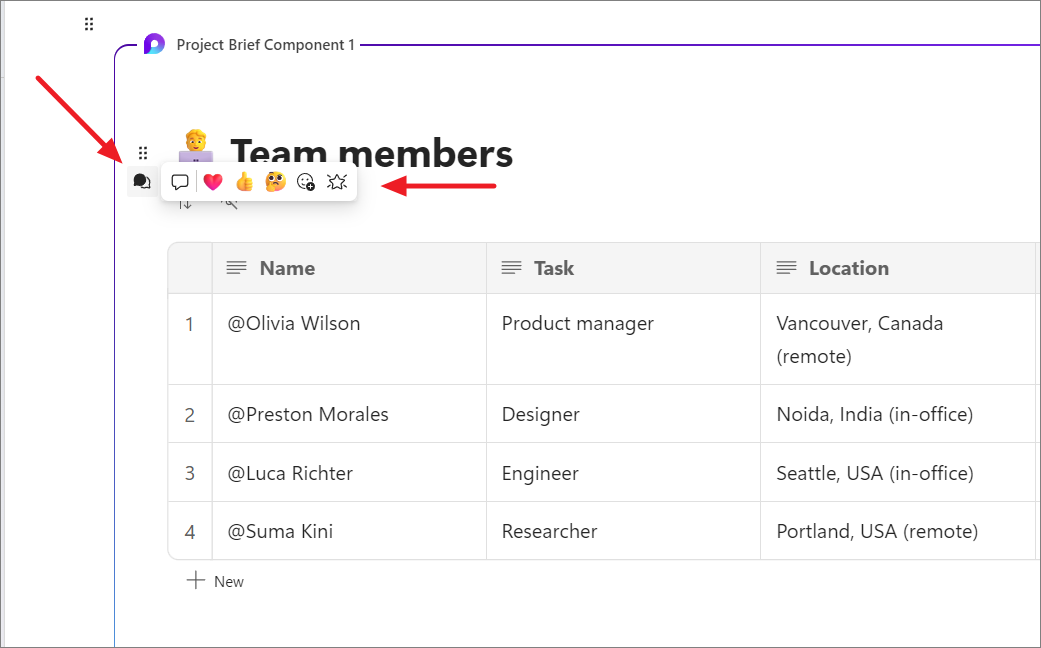The image size is (1041, 648).
Task: Open the emoji picker for more reactions
Action: pos(306,182)
